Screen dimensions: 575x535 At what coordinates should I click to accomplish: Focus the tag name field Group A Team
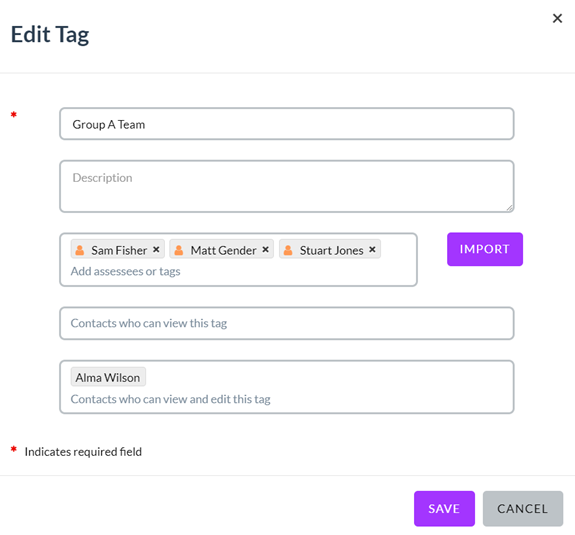286,124
